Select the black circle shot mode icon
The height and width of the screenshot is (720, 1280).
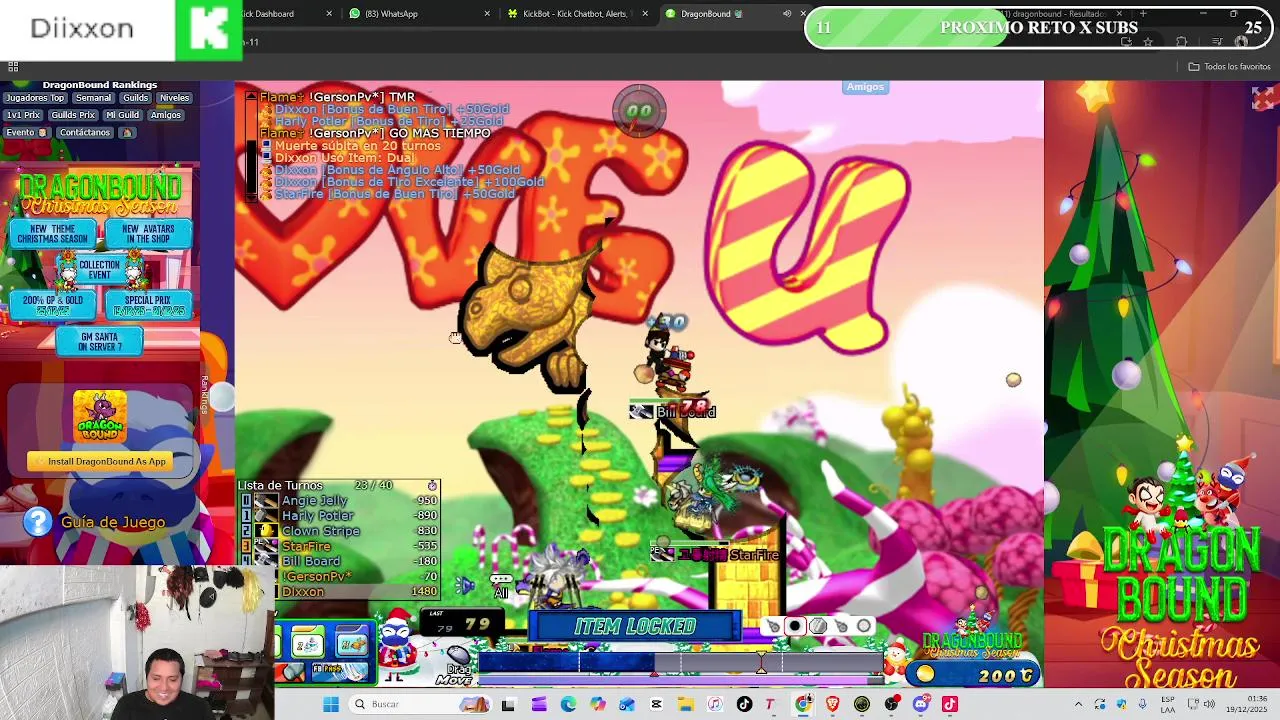click(x=795, y=627)
